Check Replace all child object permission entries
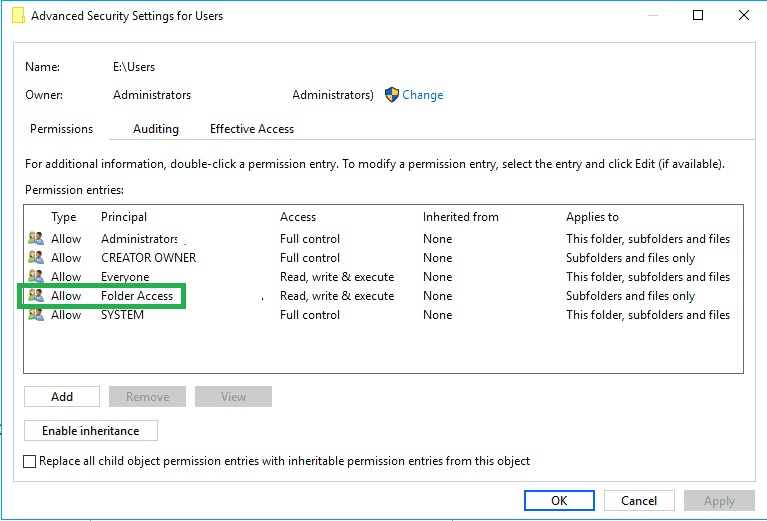767x521 pixels. (30, 461)
